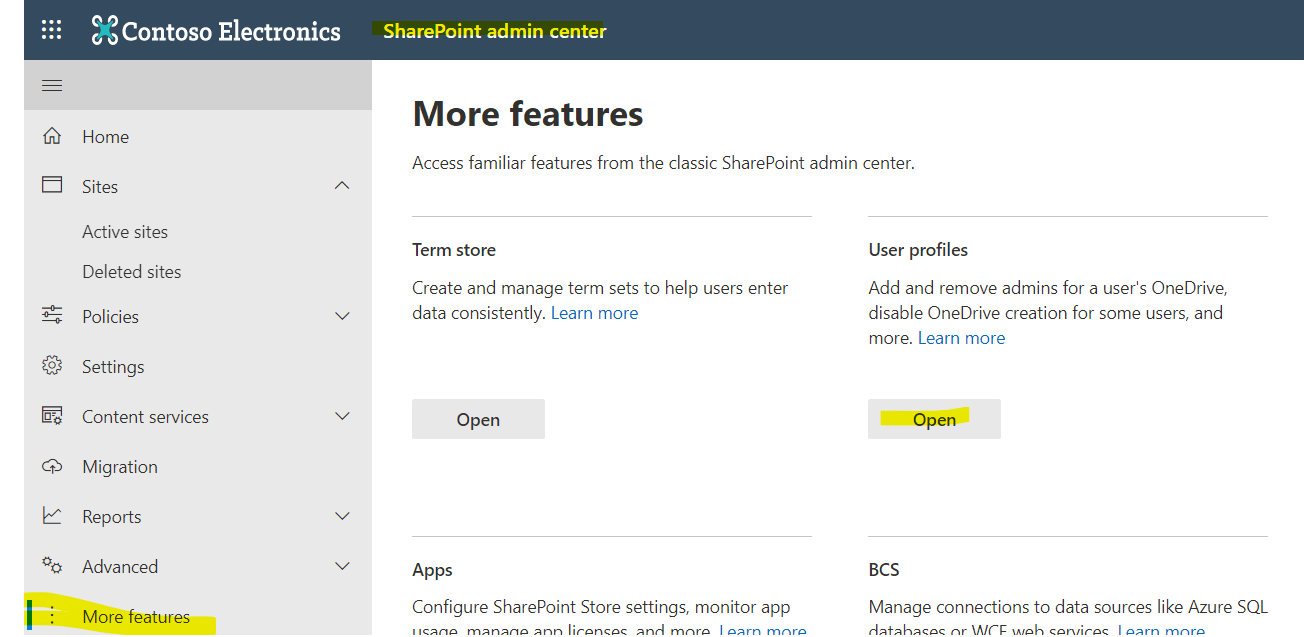Click the Term store section title
1304x637 pixels.
[x=454, y=250]
